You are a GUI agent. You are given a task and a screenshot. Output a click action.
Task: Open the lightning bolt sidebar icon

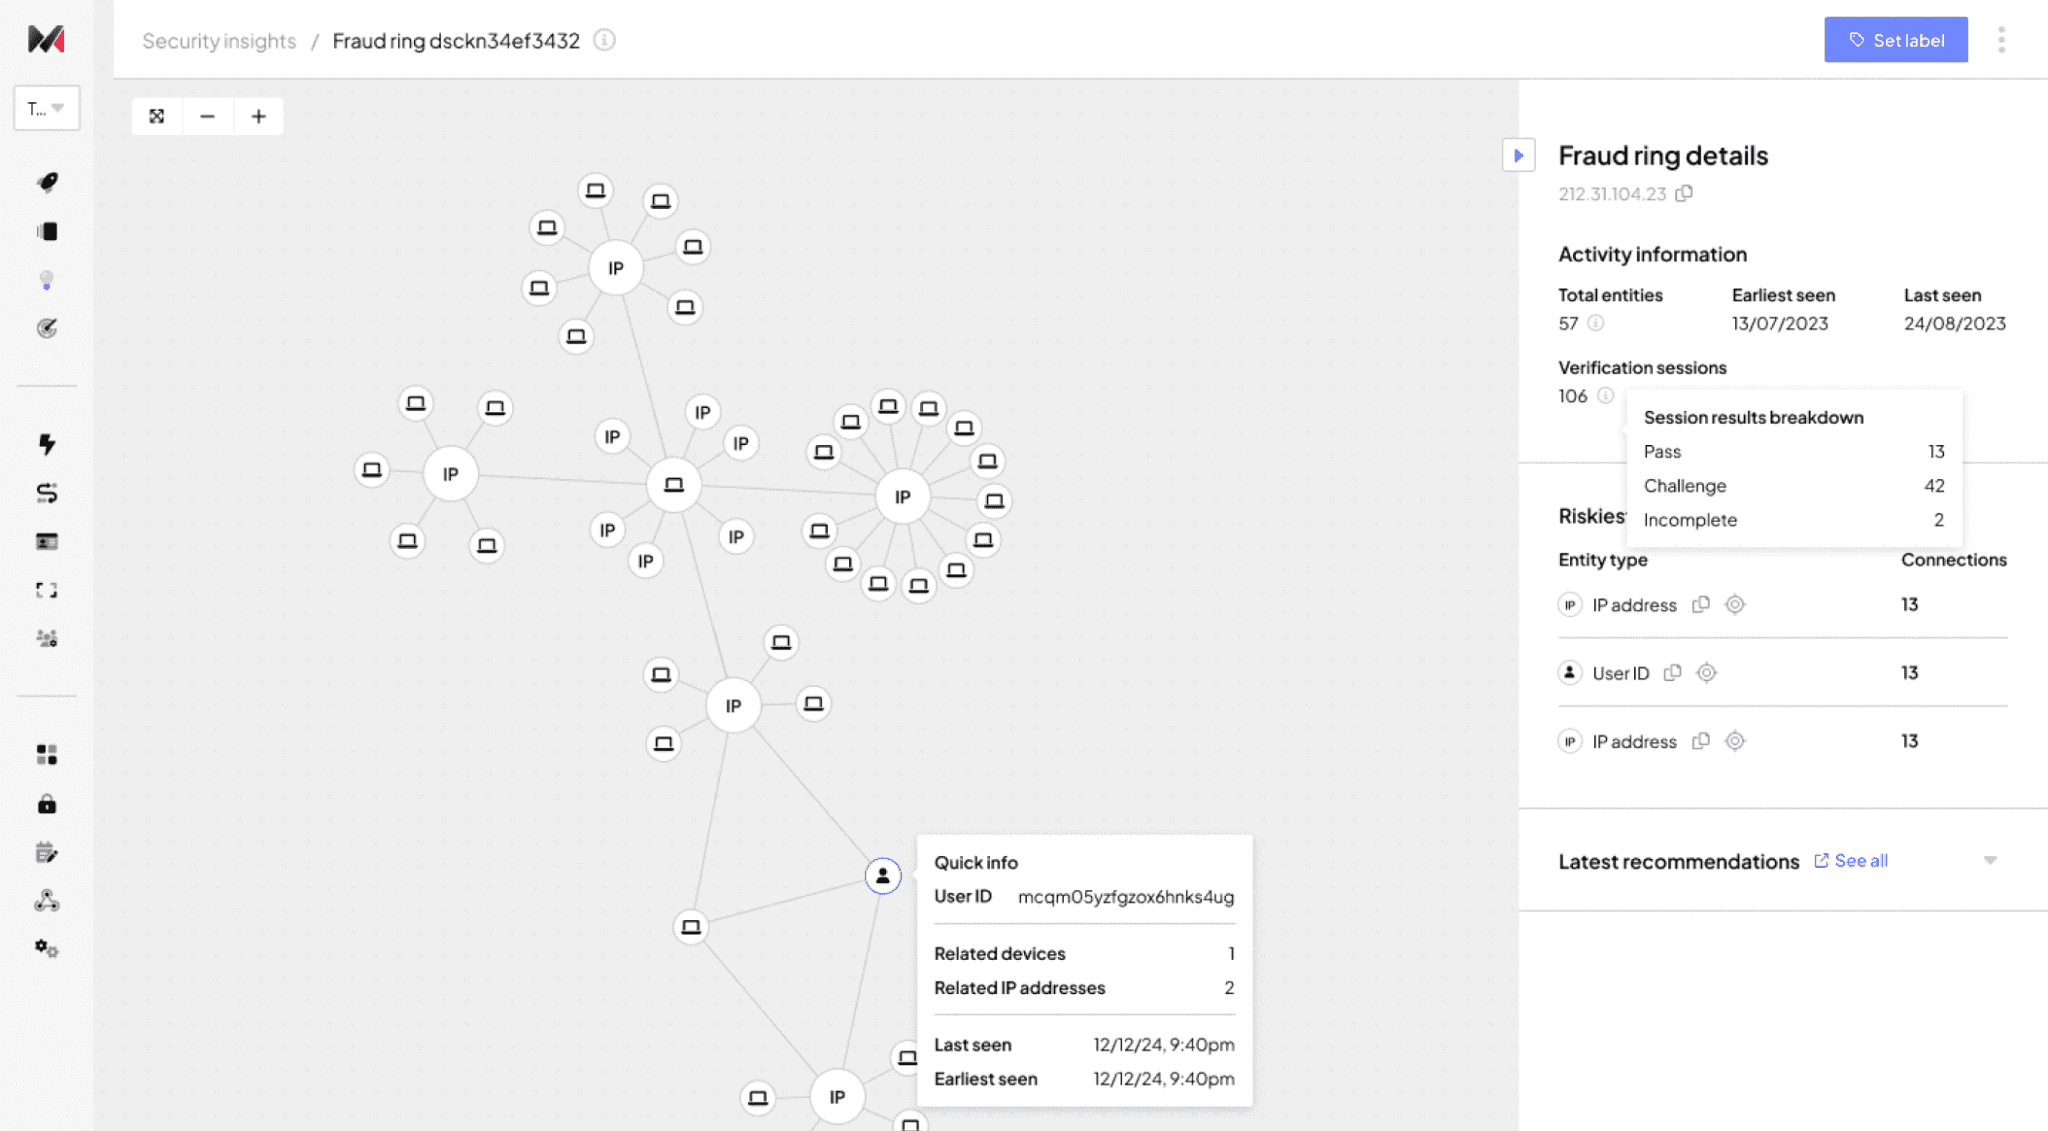(x=46, y=444)
